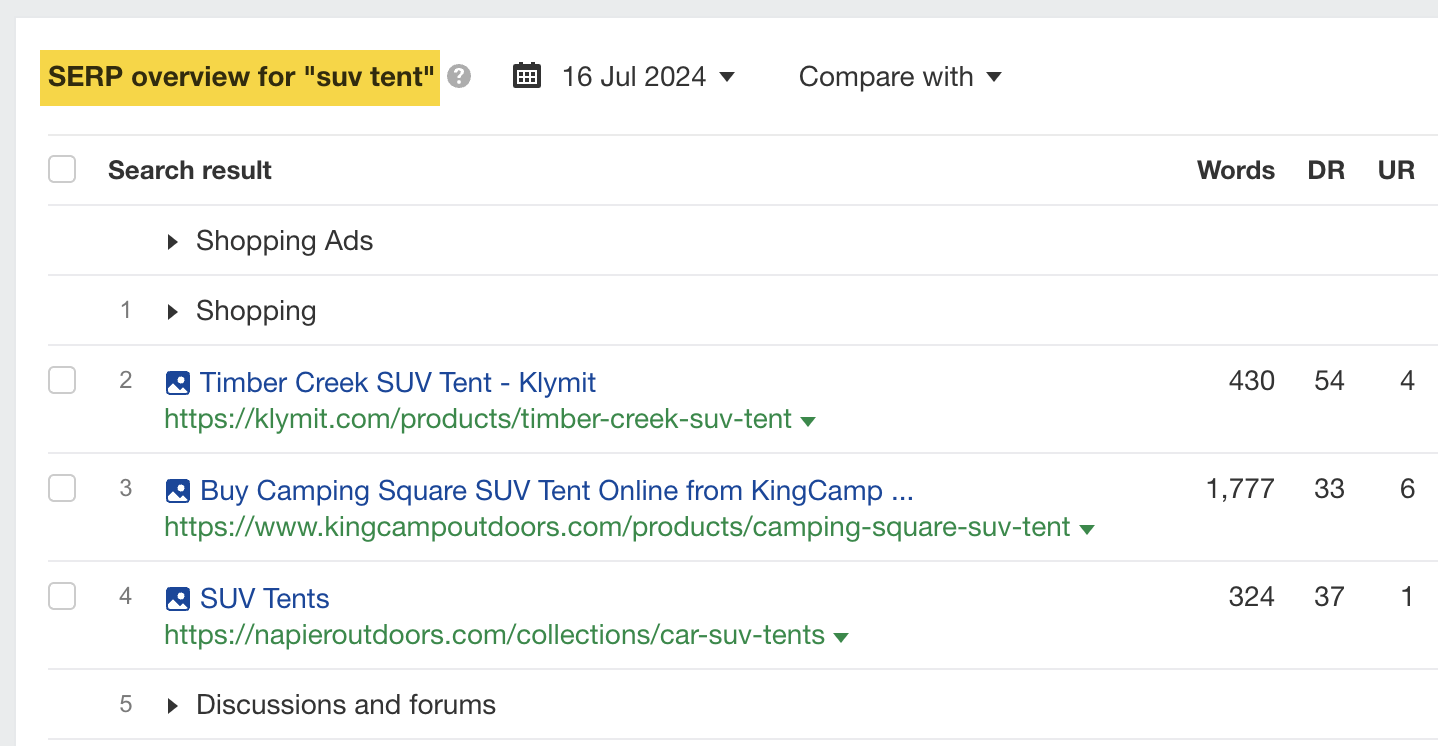Open Buy Camping Square SUV Tent link
This screenshot has height=746, width=1438.
point(556,490)
